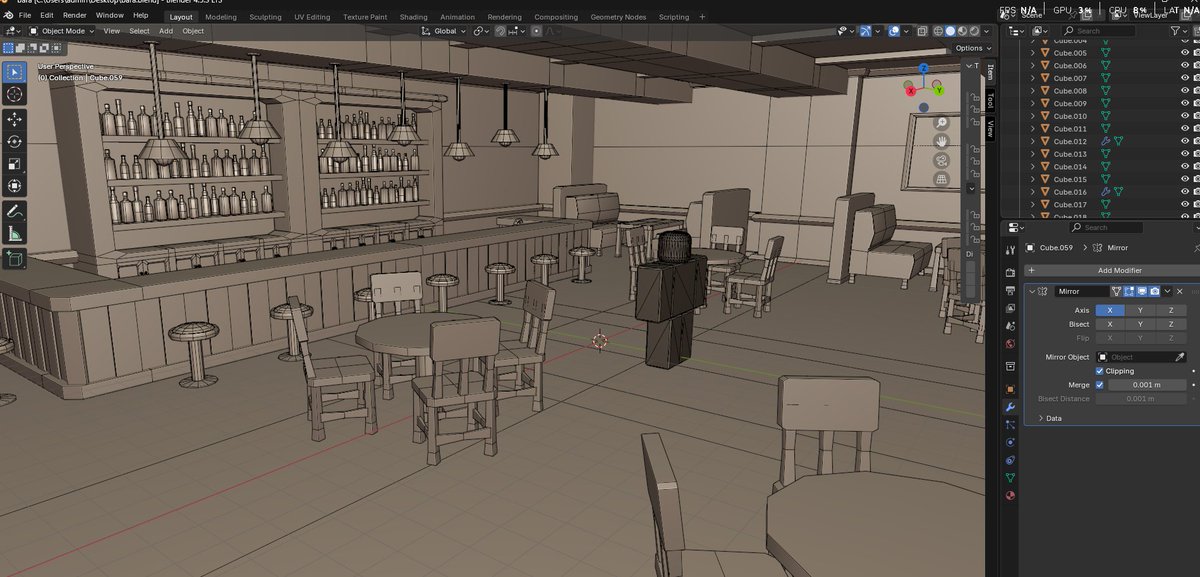Switch to the Modeling workspace tab
The image size is (1200, 577).
221,17
